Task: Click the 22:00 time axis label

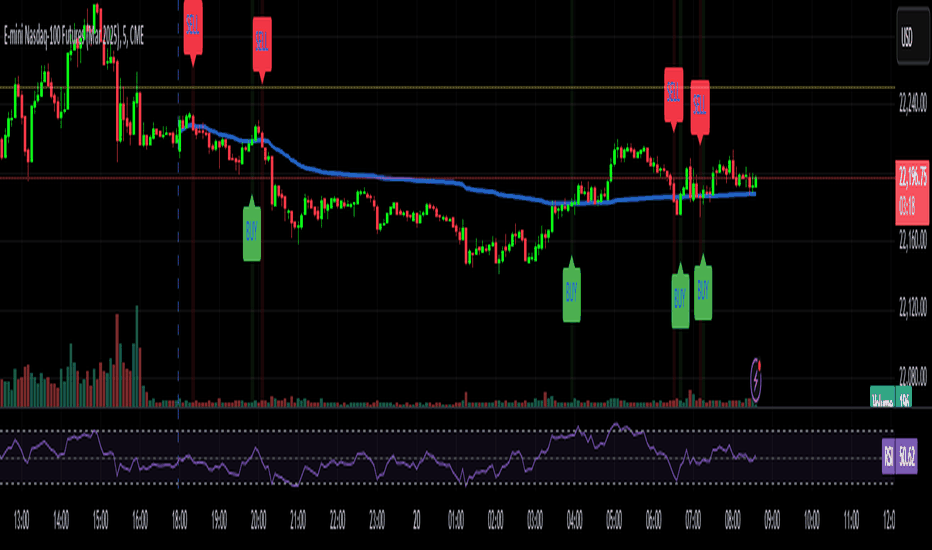Action: click(x=337, y=520)
